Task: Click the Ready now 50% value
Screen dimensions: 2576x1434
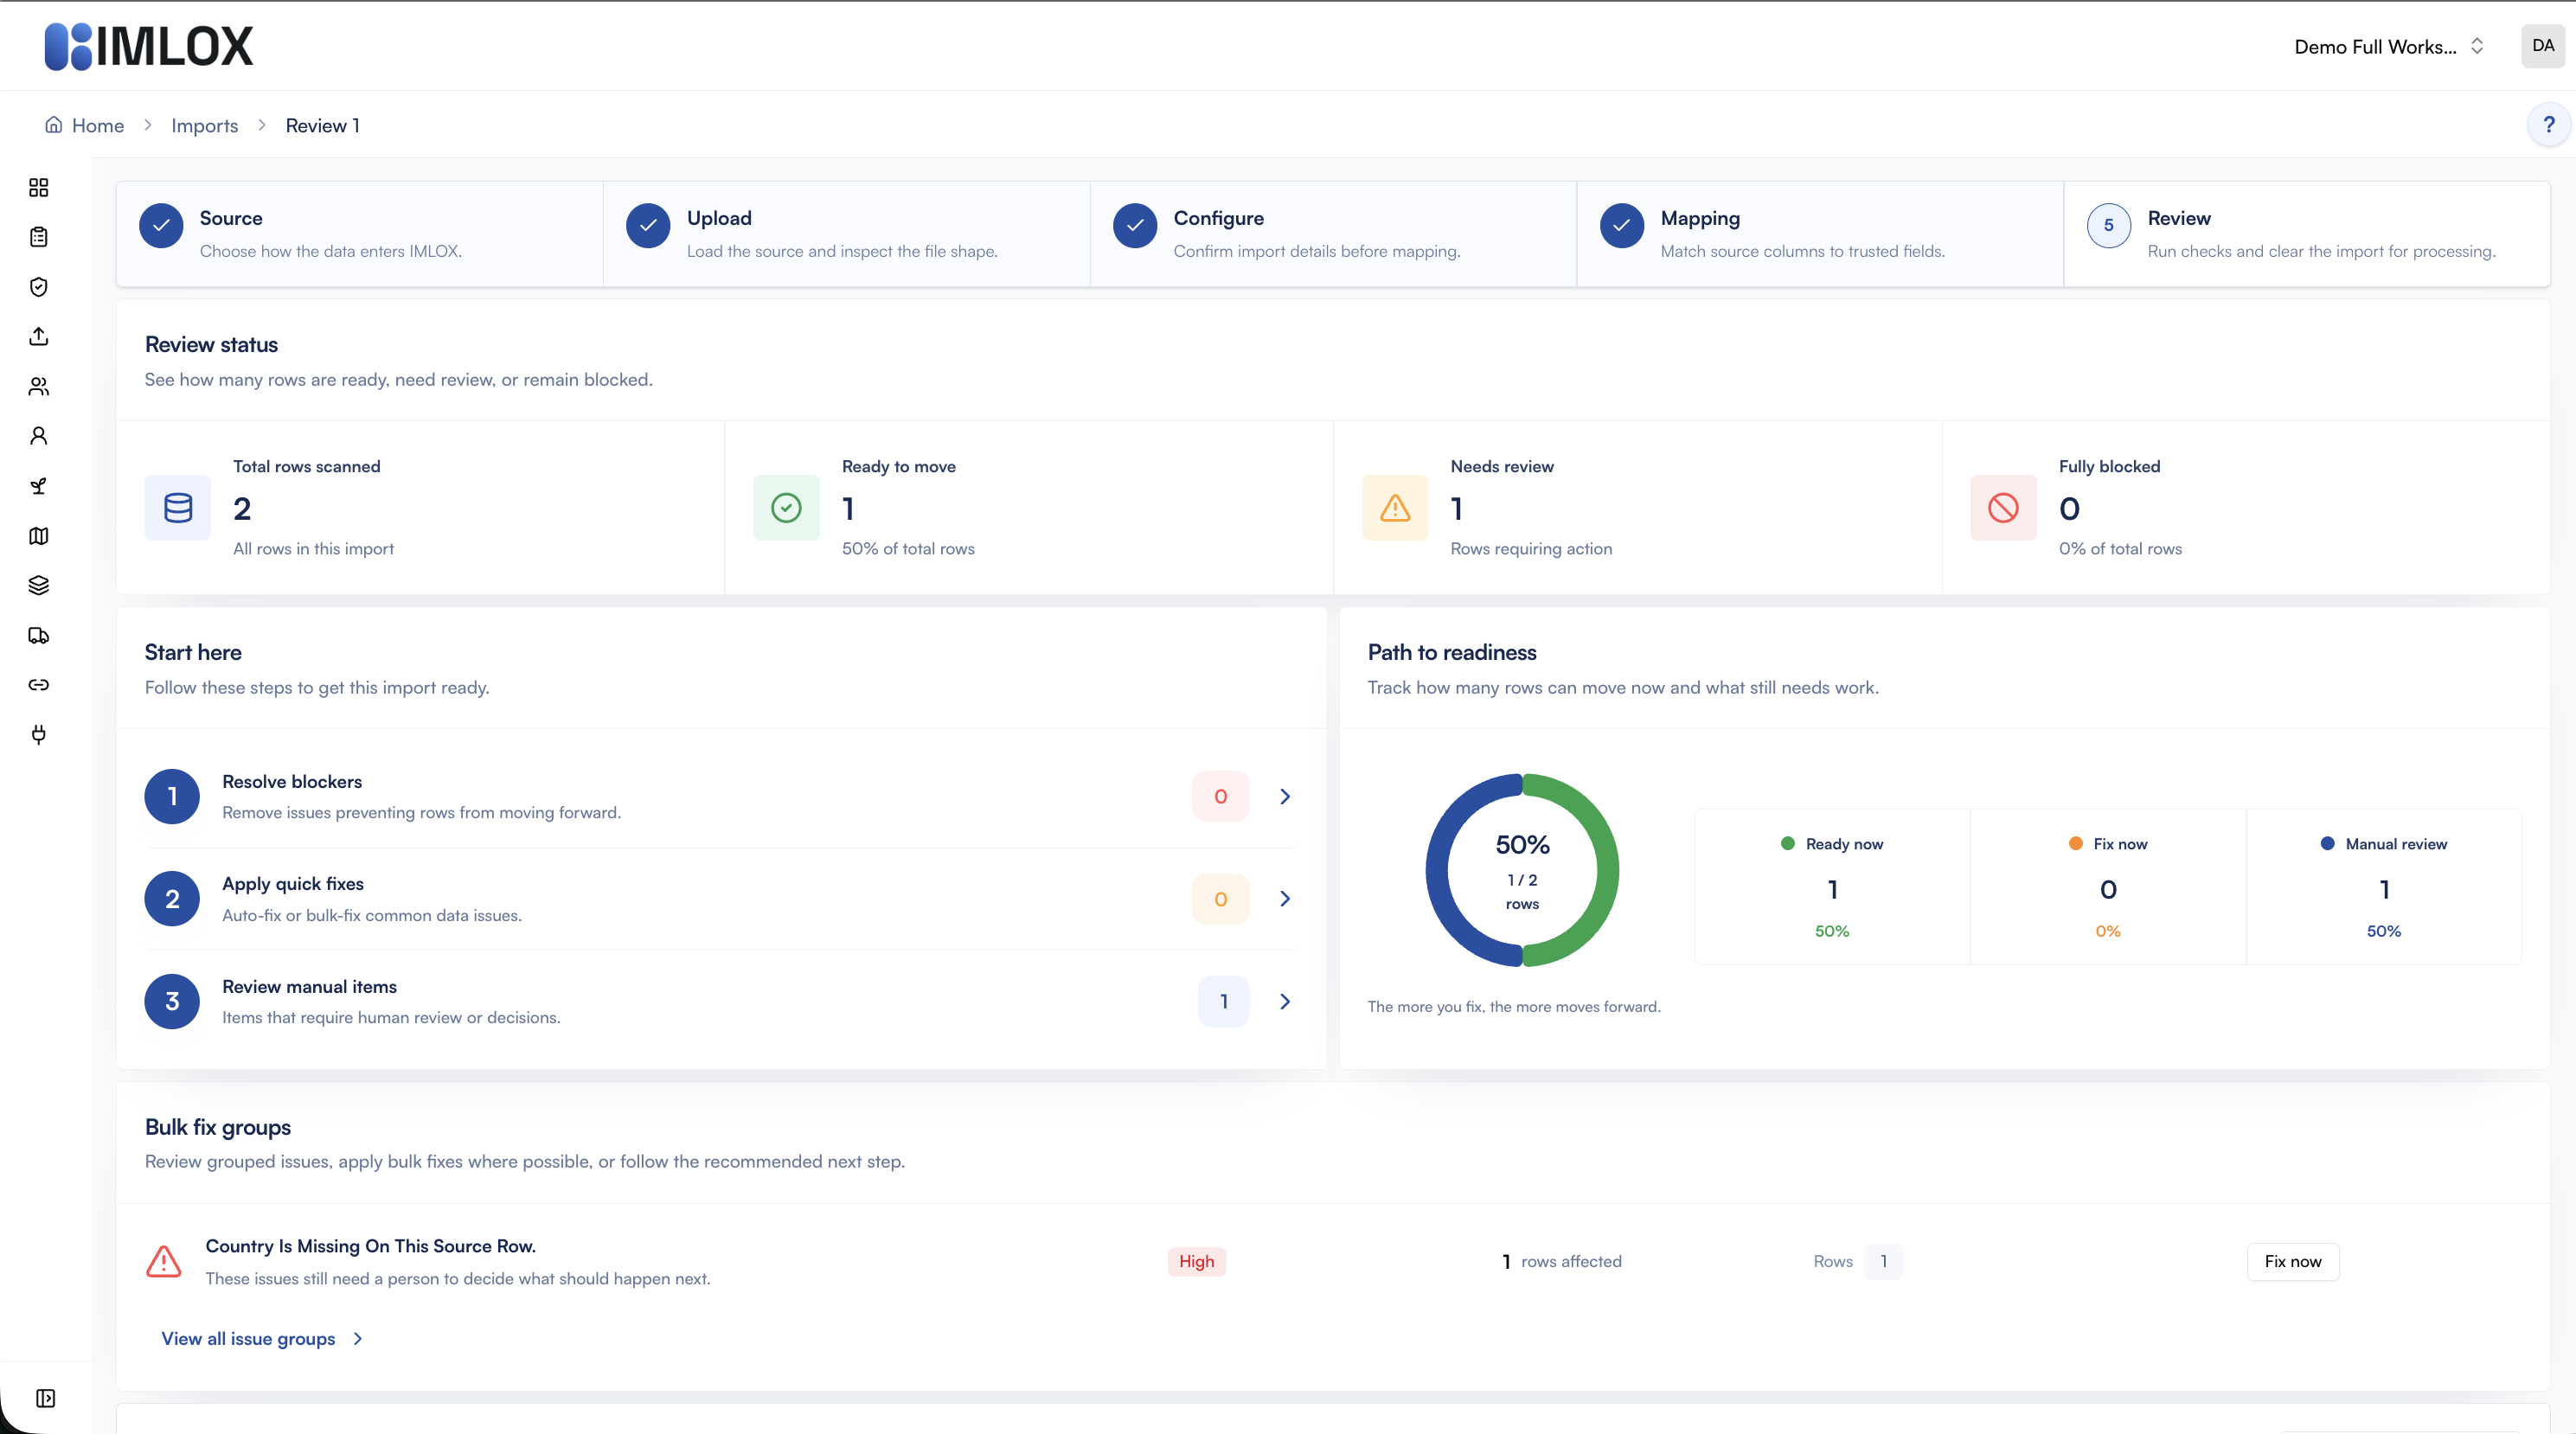Action: 1832,931
